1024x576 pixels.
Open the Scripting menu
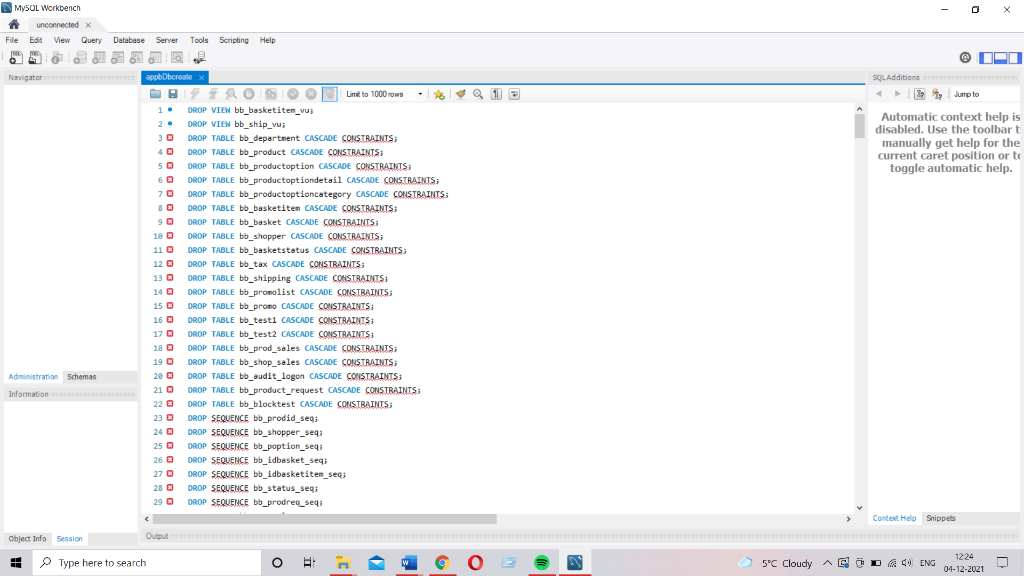coord(234,40)
